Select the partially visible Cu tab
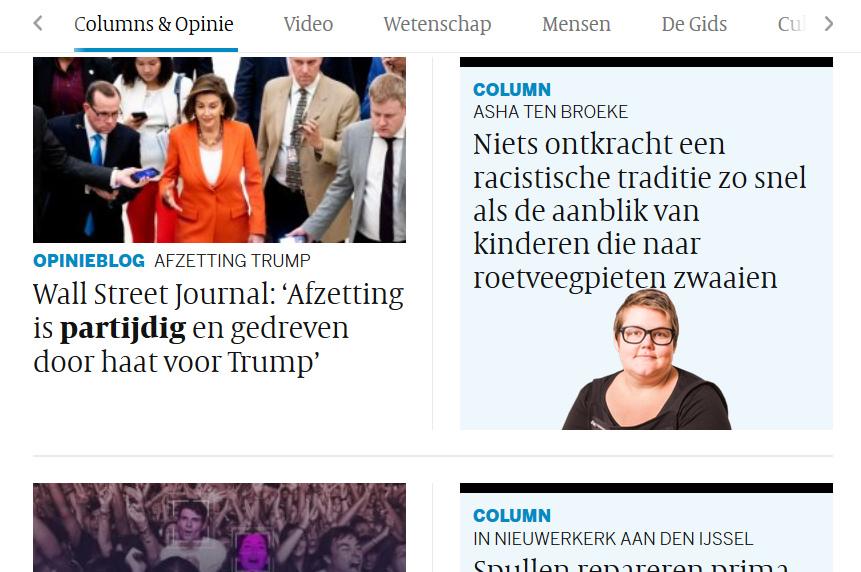 (791, 24)
